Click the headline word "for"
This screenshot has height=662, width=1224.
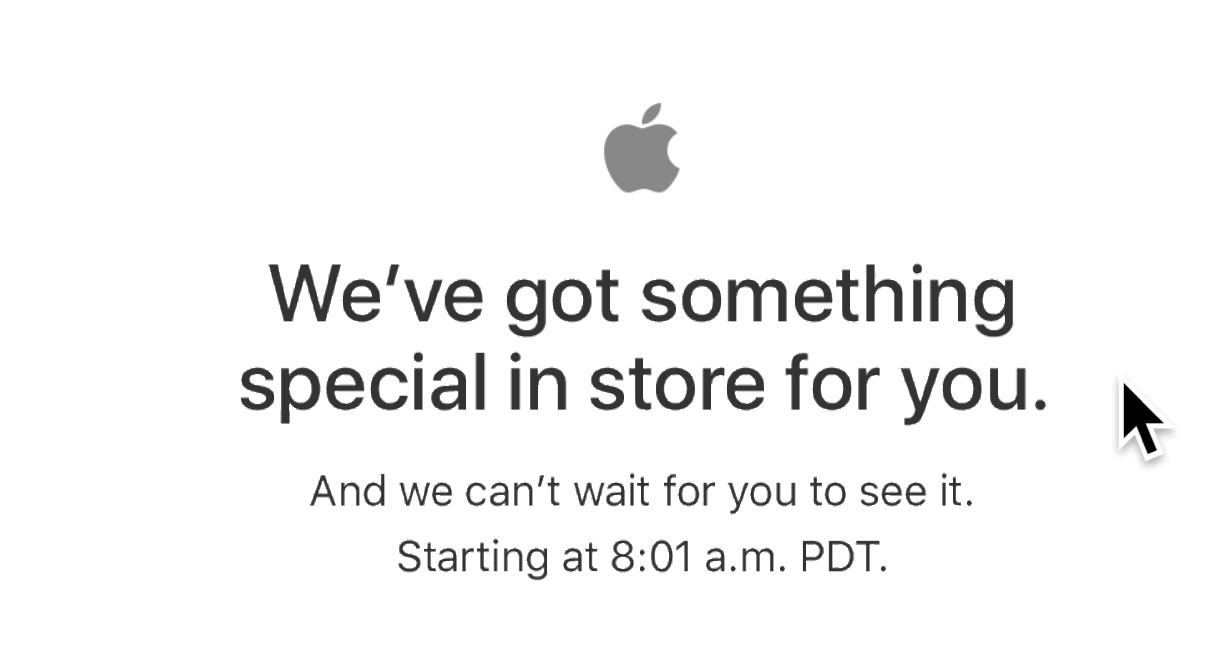827,383
